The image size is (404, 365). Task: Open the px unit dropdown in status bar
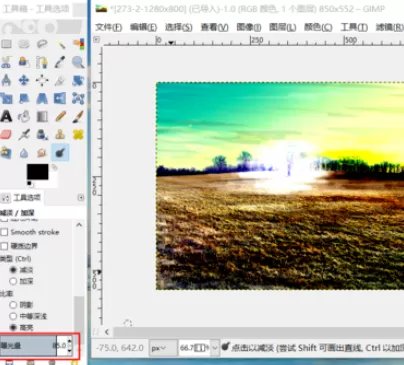[163, 348]
